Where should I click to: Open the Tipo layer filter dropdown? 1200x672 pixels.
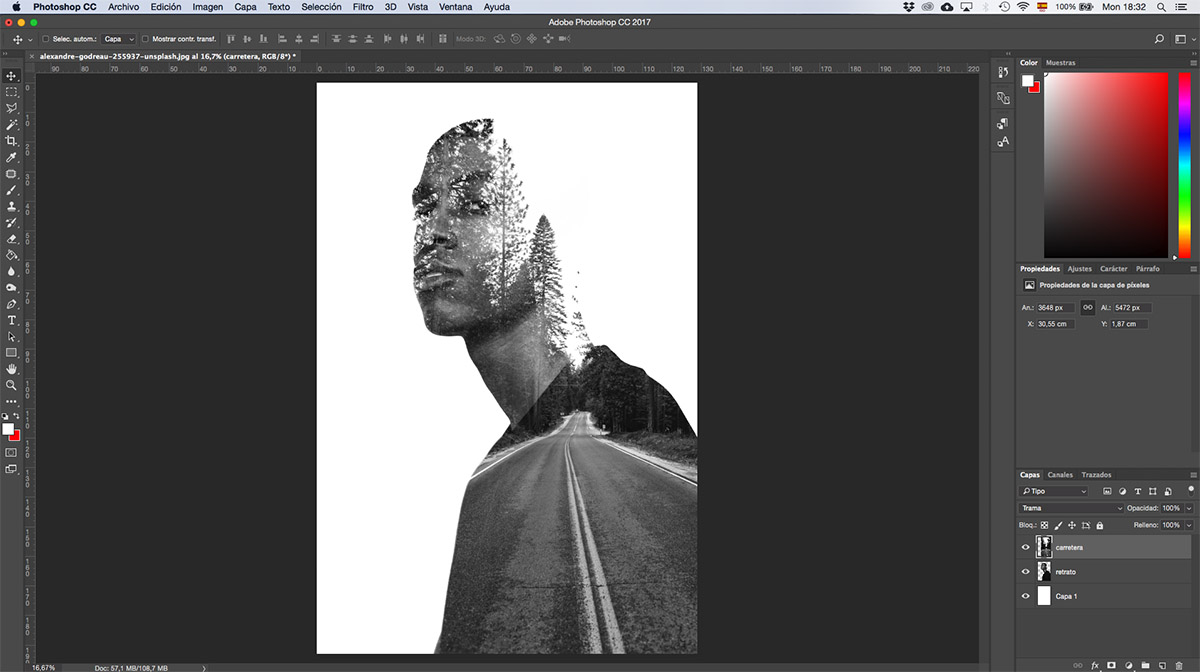click(1054, 491)
